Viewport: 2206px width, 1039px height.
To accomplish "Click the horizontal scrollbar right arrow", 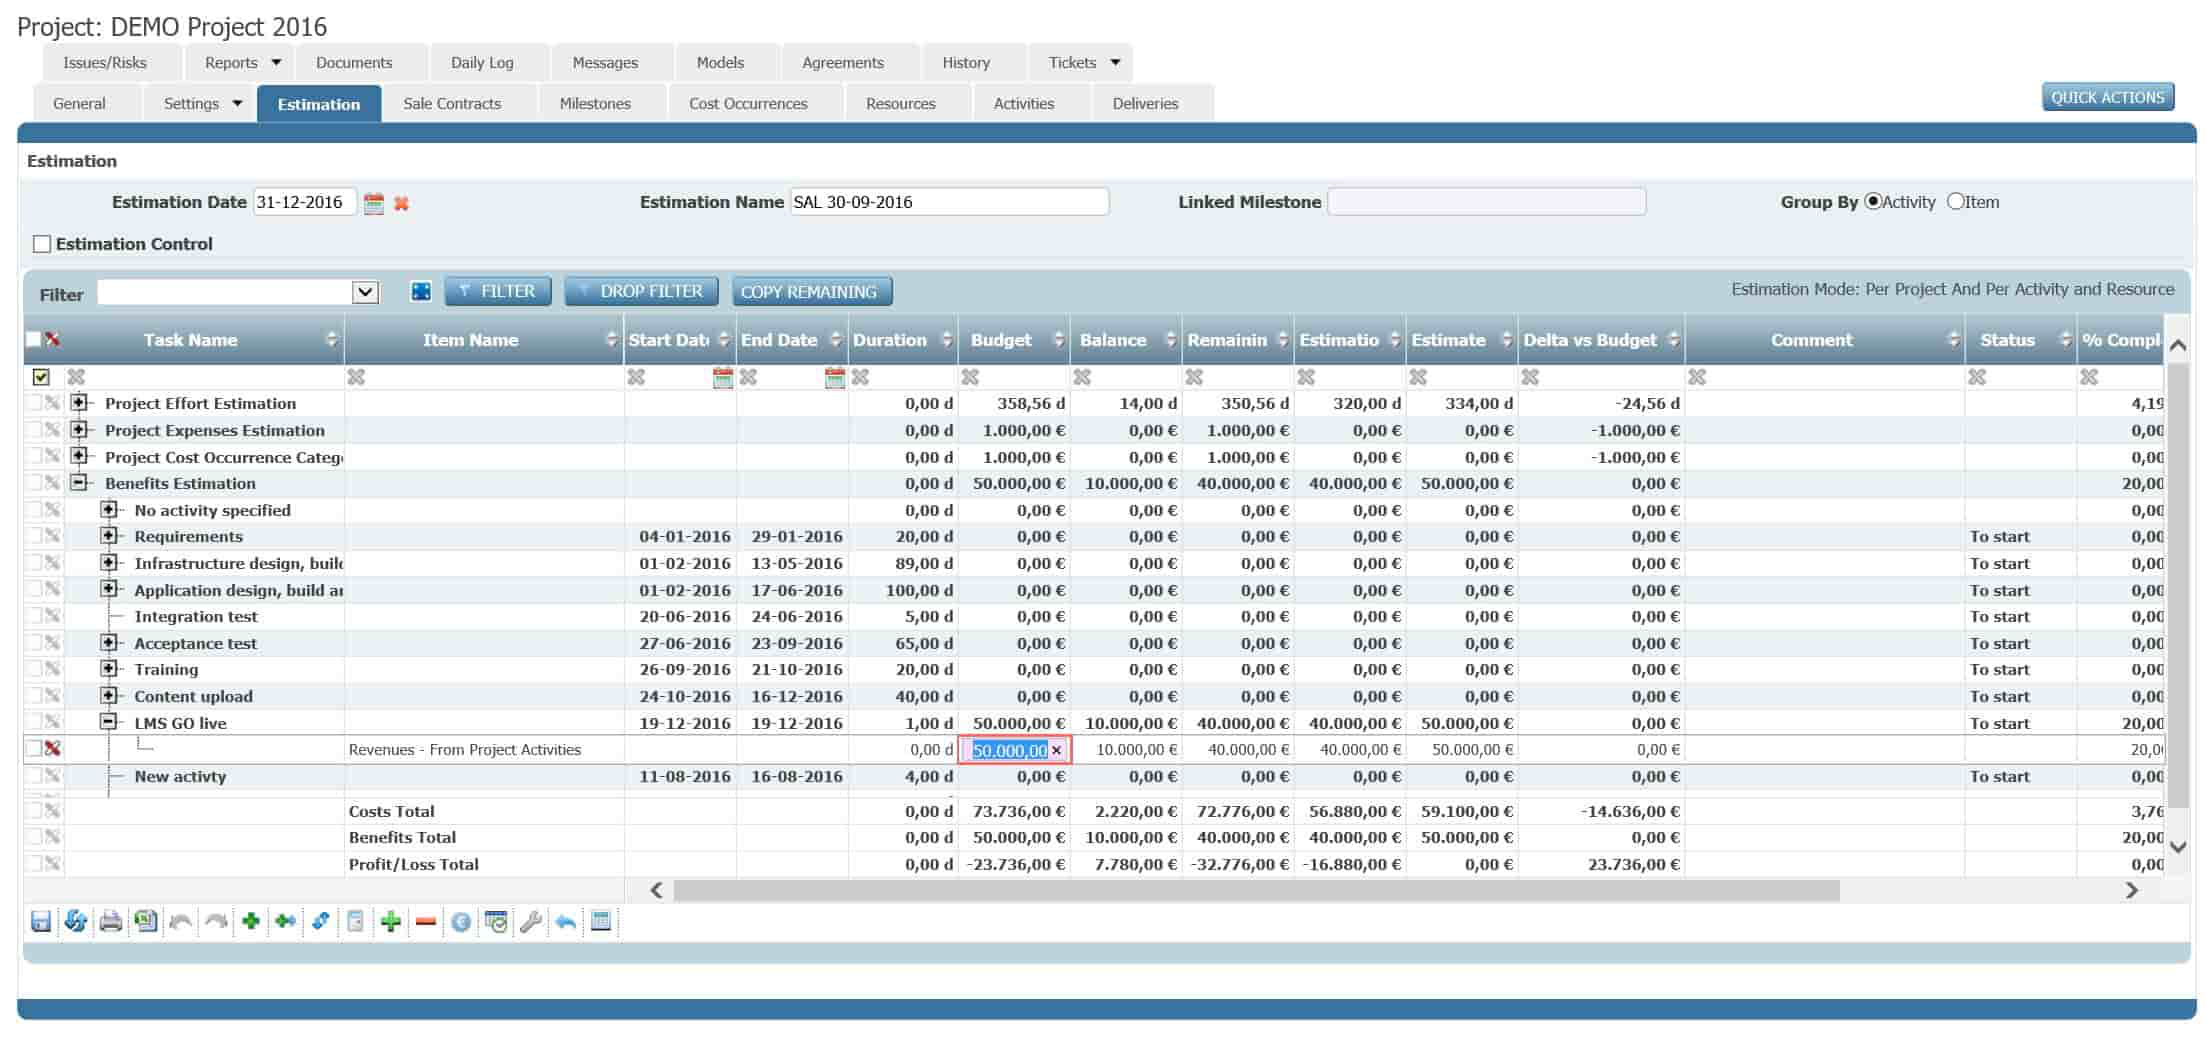I will click(x=2131, y=890).
